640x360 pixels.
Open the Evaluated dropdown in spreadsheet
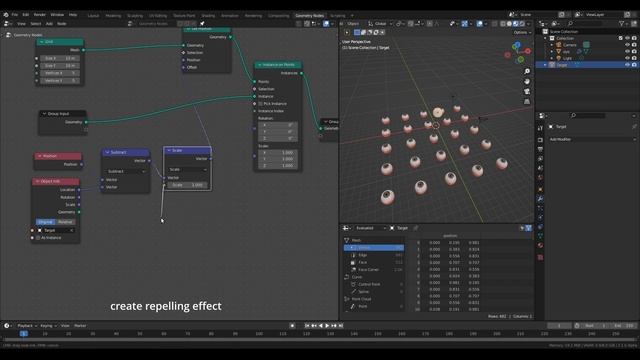(x=370, y=228)
